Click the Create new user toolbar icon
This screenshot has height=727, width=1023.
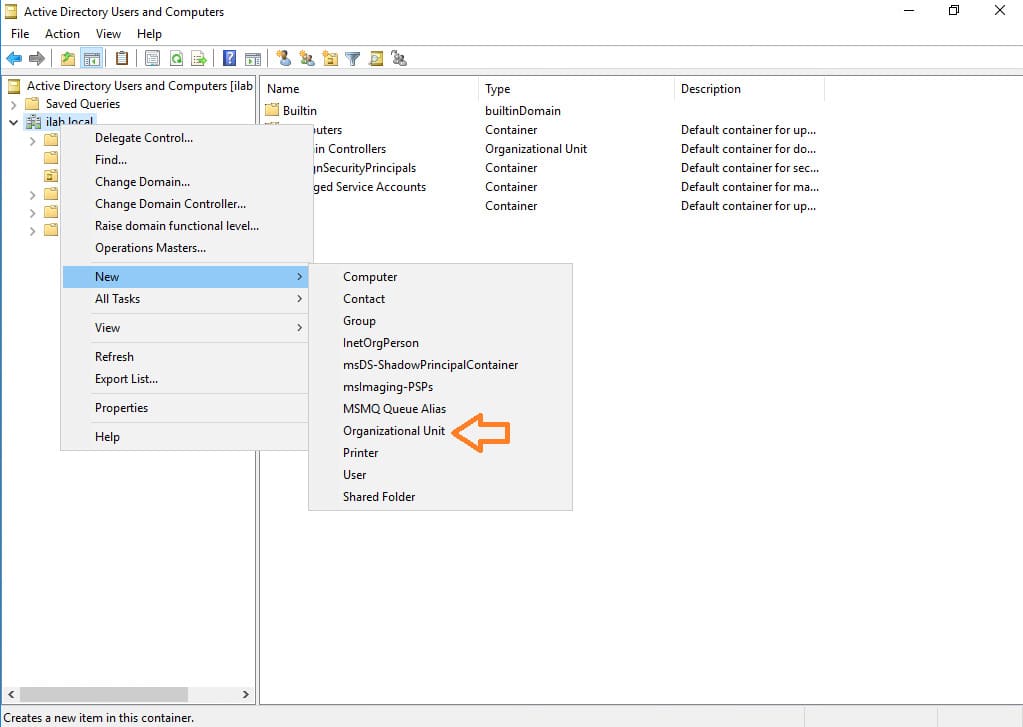(284, 59)
